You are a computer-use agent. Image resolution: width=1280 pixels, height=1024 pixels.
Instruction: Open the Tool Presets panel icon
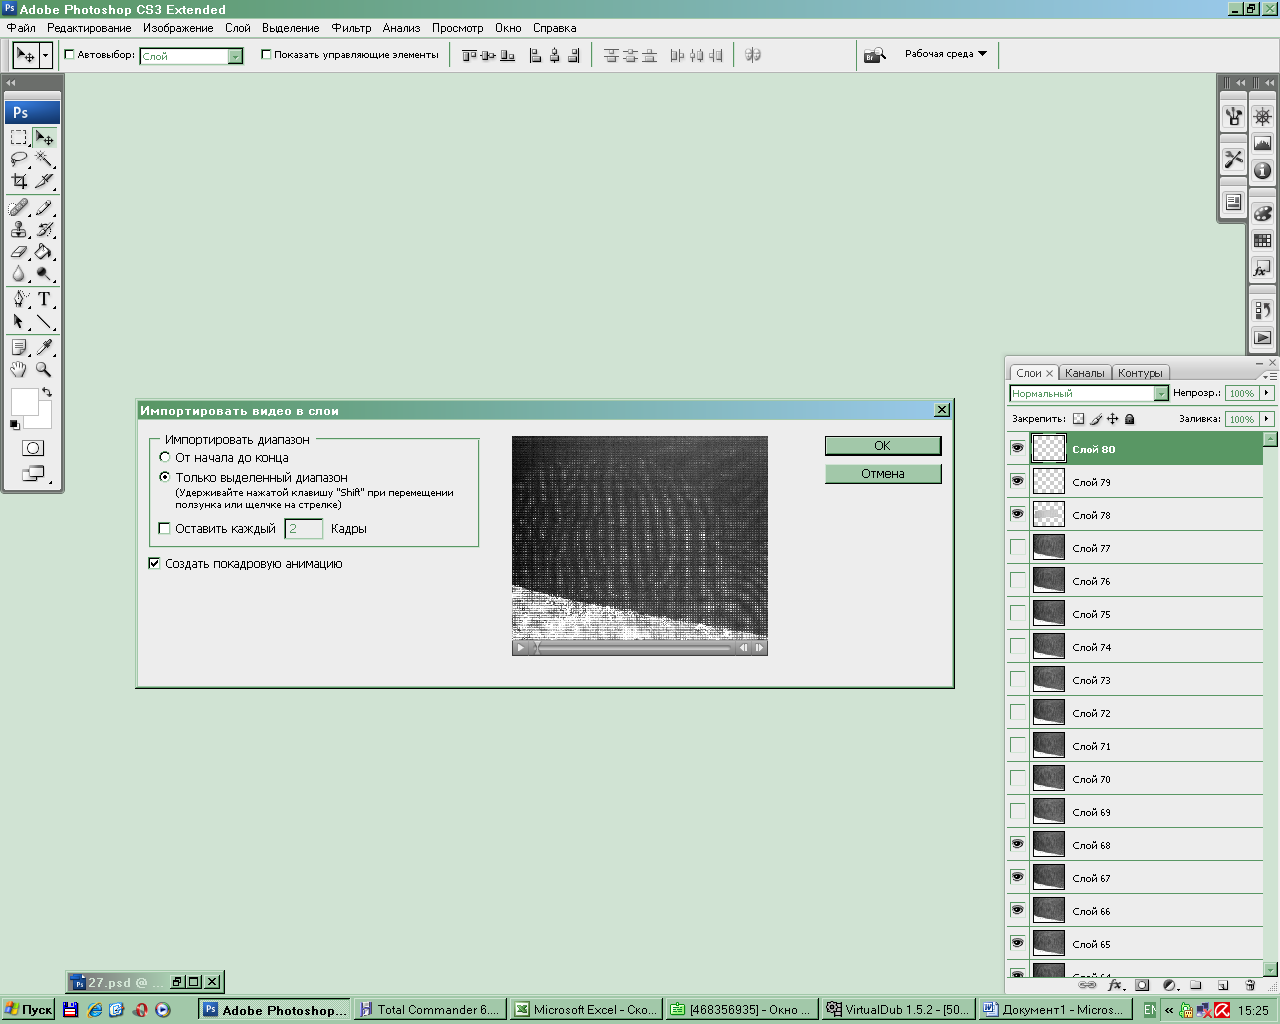[1234, 159]
